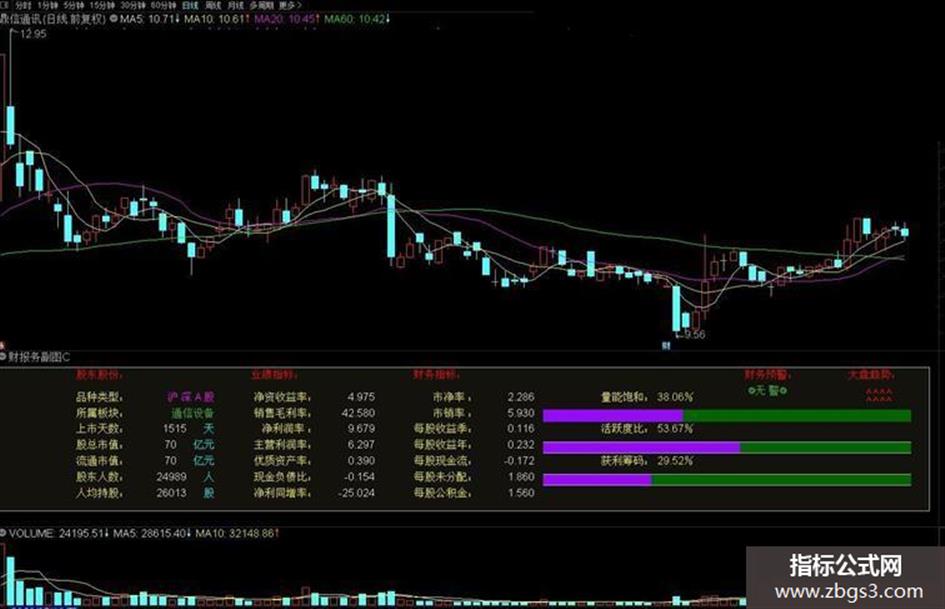Click the volume MA5: 28615.40 readout
The width and height of the screenshot is (945, 609).
[152, 534]
